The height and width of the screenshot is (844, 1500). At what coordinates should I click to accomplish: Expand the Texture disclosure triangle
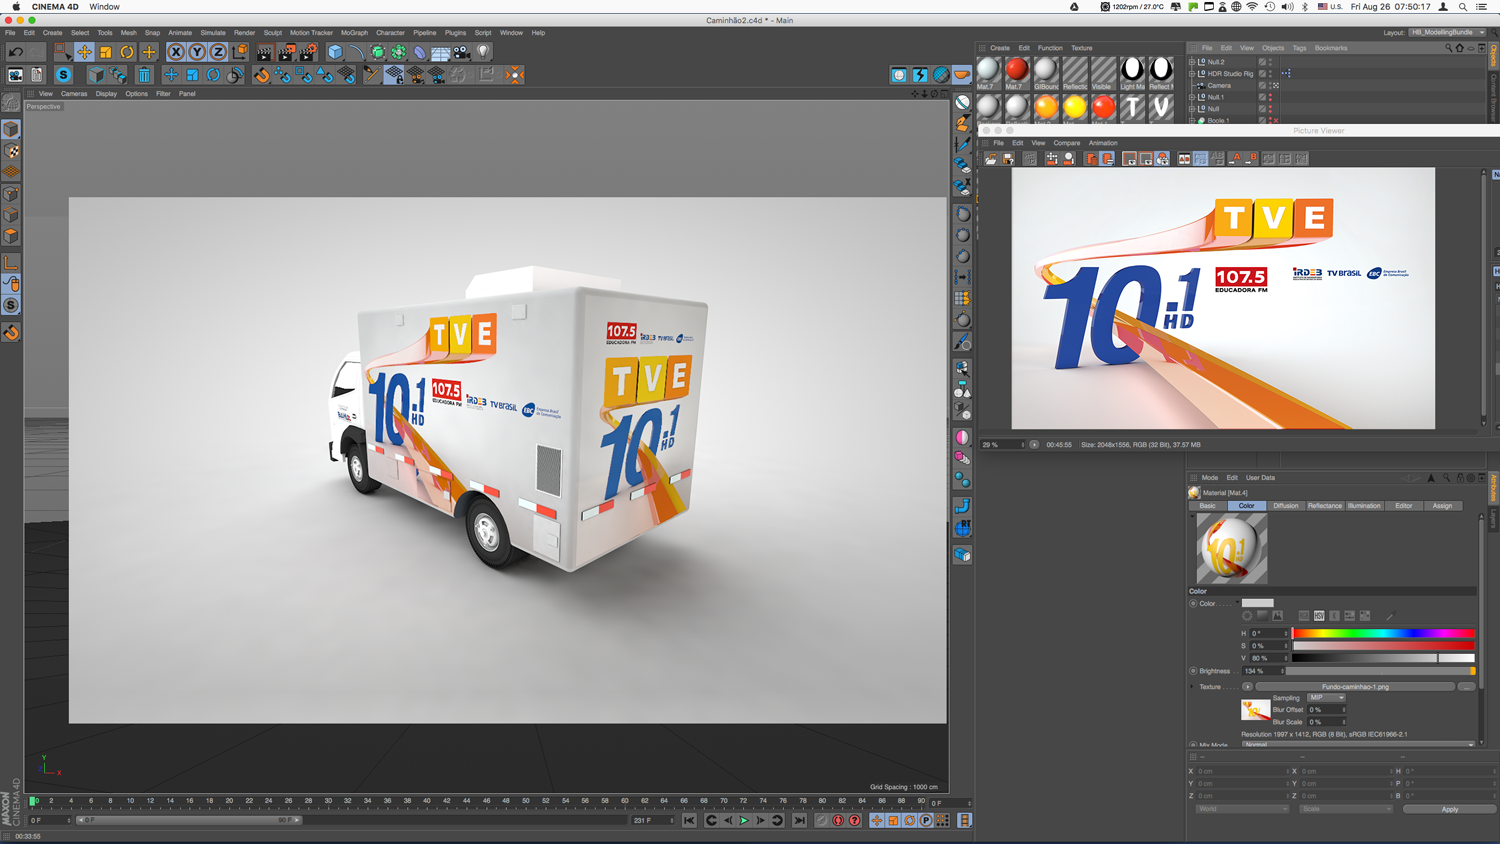click(1193, 687)
